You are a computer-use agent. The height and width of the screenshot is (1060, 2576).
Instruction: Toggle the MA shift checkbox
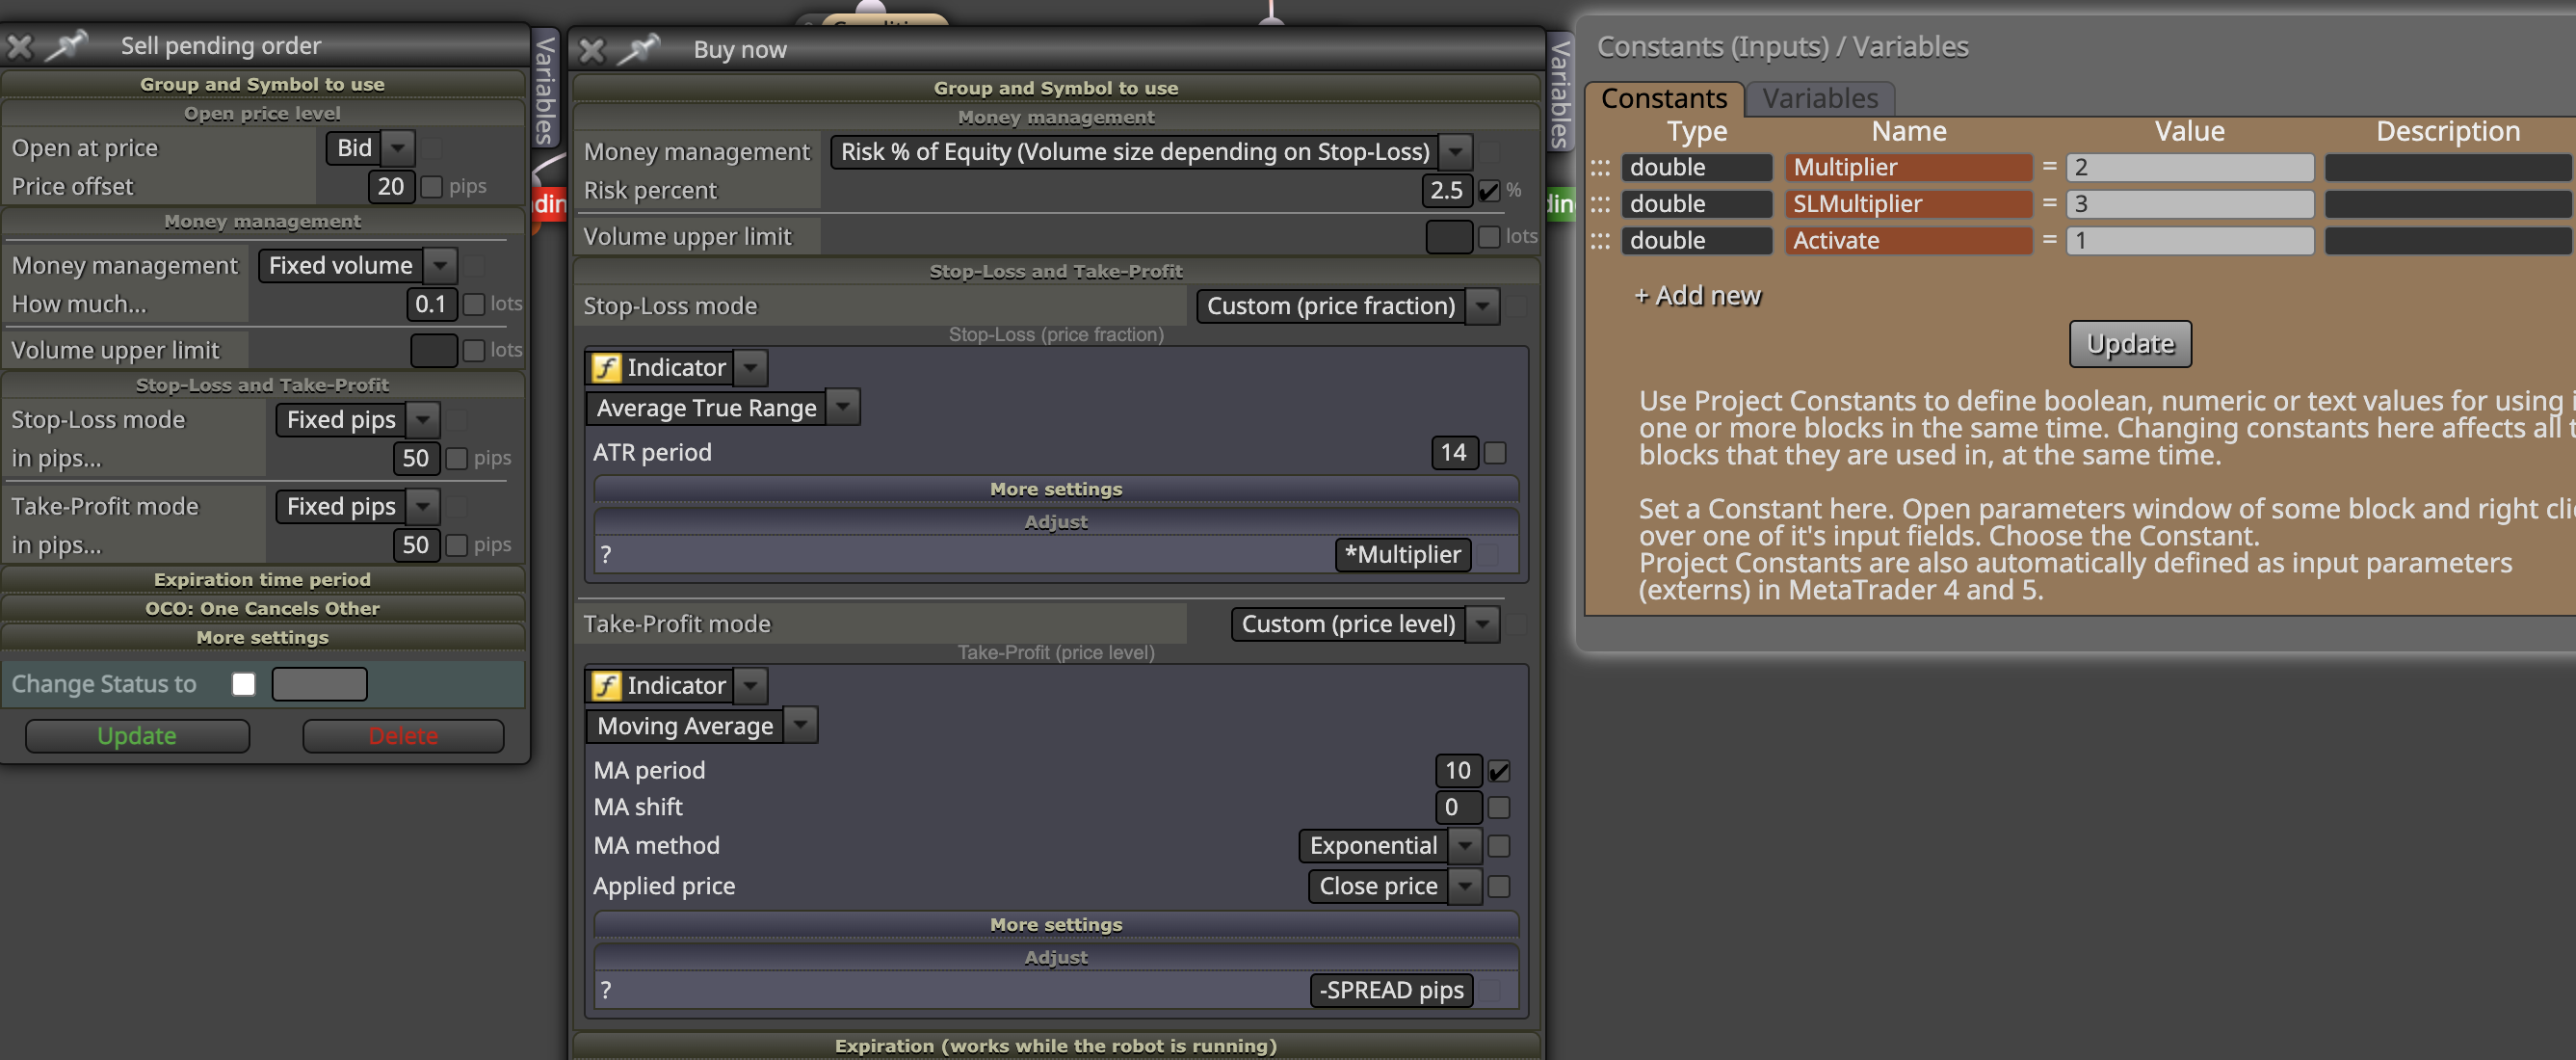coord(1499,807)
